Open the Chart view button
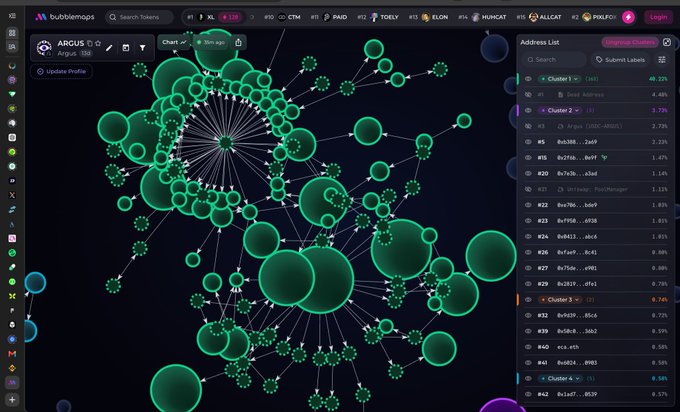 (x=174, y=42)
